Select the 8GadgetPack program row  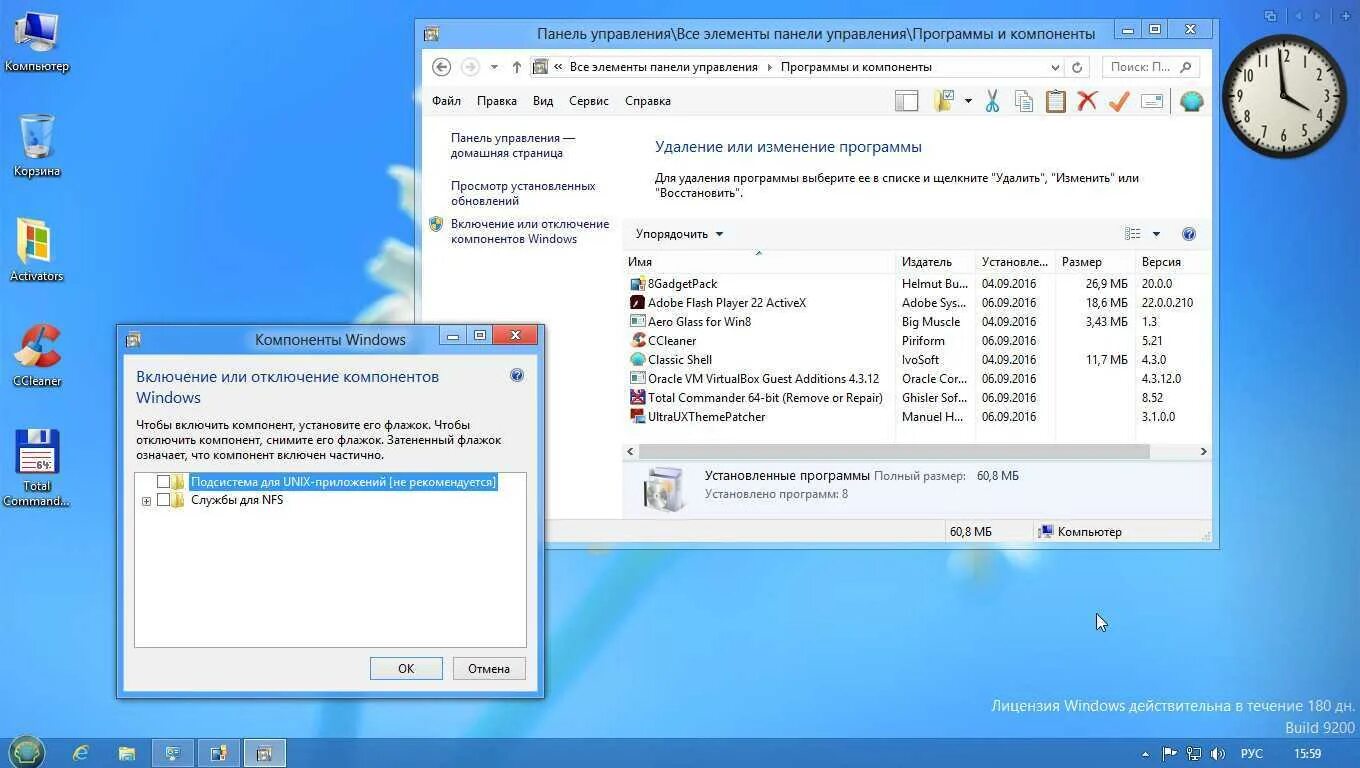[912, 284]
